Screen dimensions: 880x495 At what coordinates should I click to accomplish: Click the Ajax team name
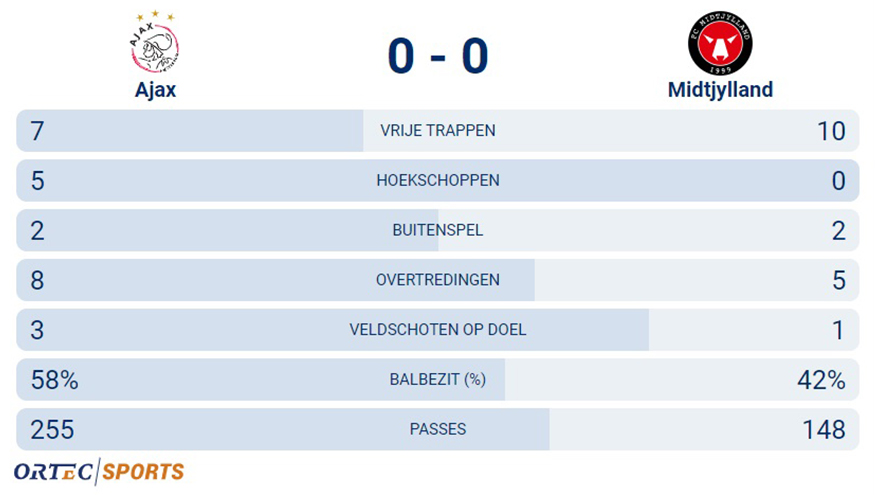click(x=156, y=89)
